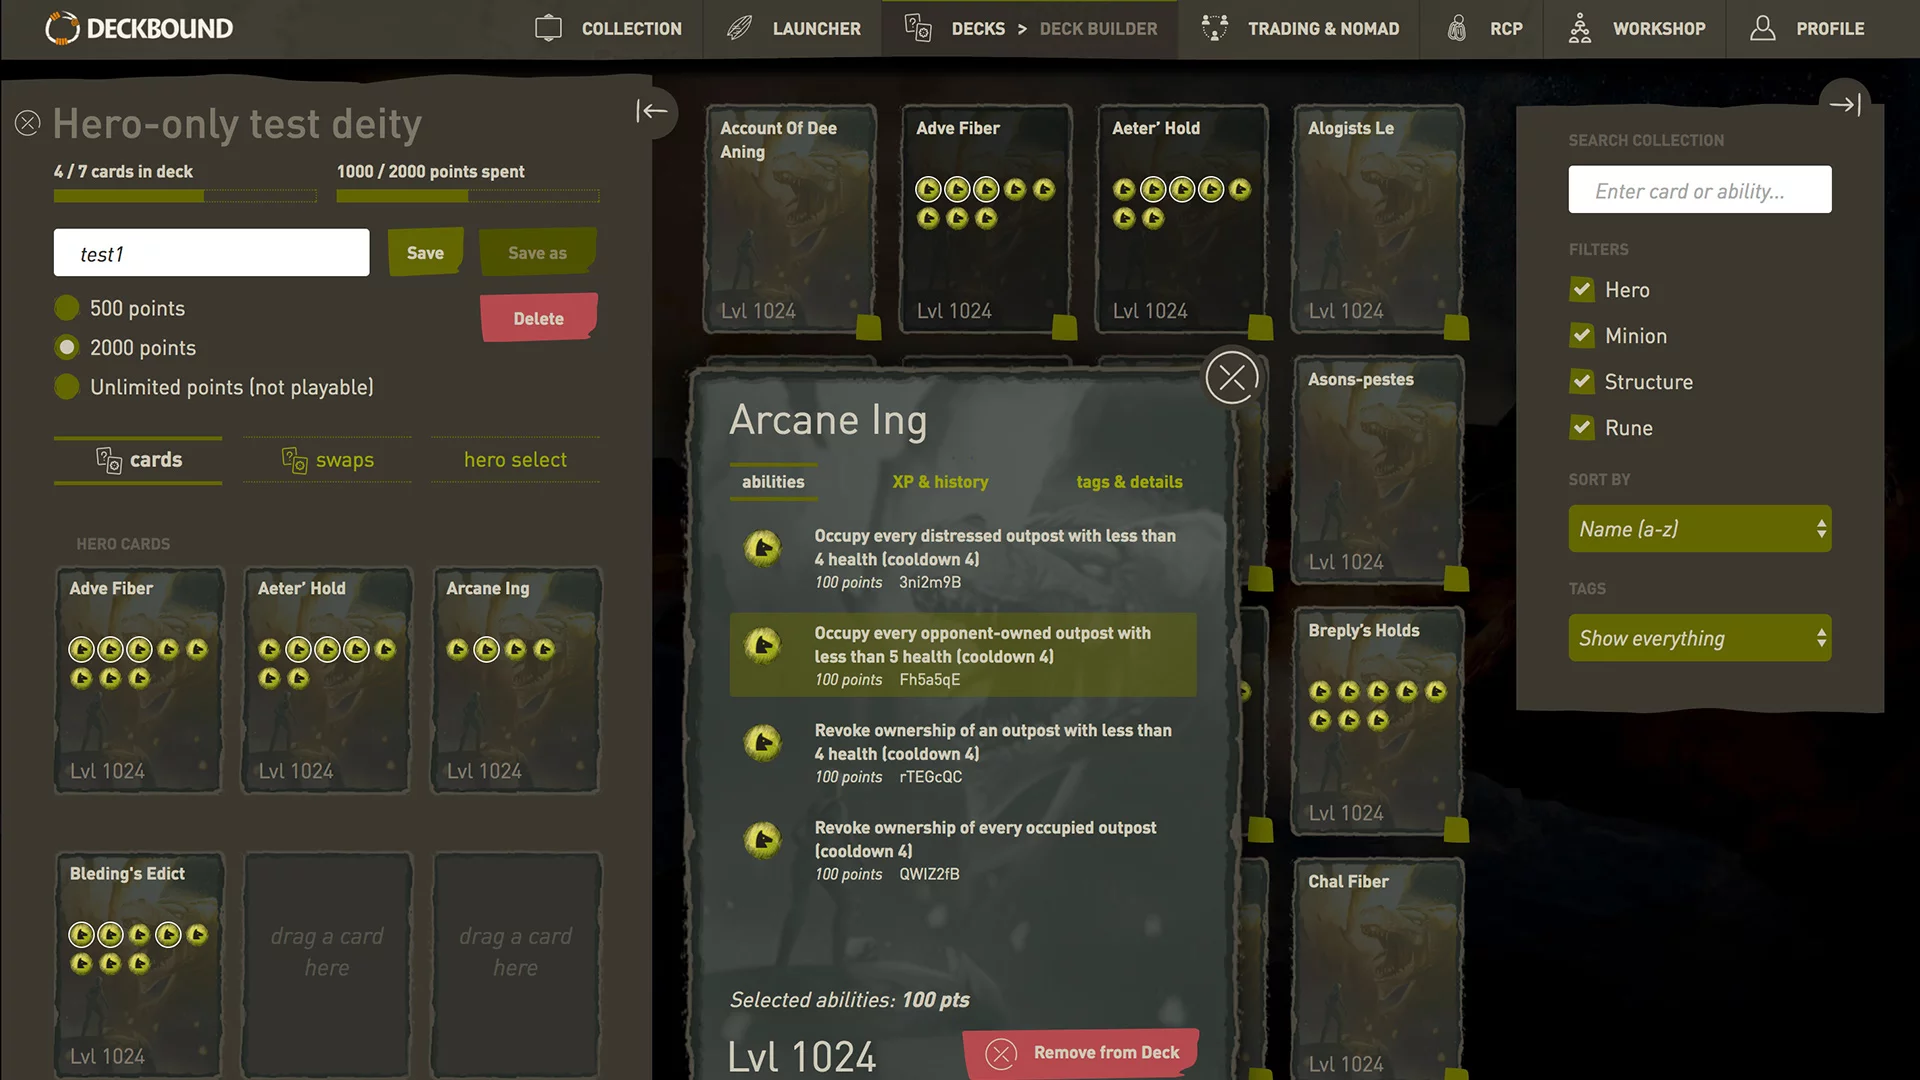Click ability icon for 'Occupy every distressed outpost'
The height and width of the screenshot is (1080, 1920).
click(763, 548)
